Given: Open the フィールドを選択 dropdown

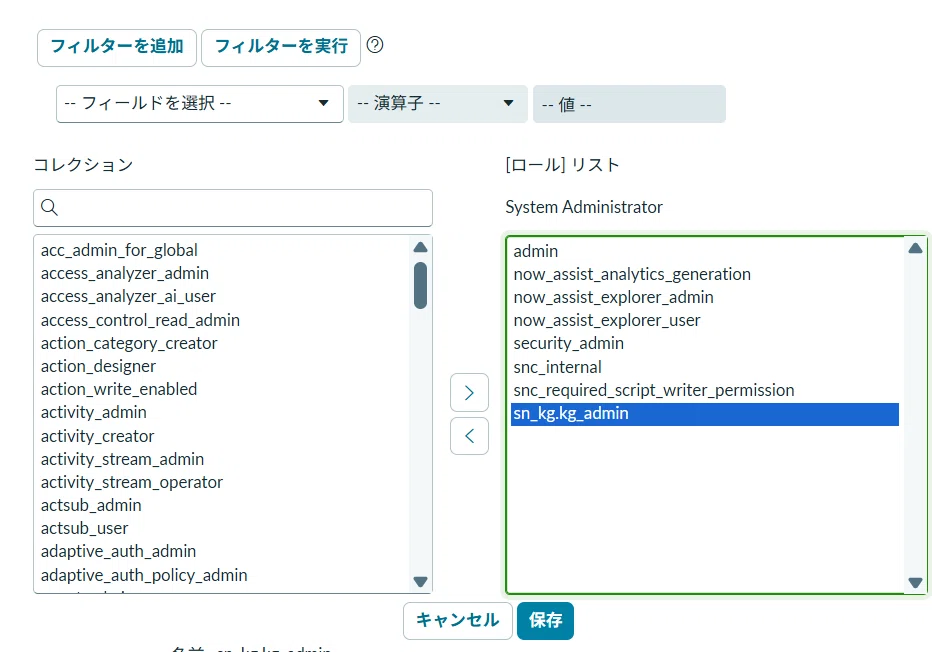Looking at the screenshot, I should [200, 104].
